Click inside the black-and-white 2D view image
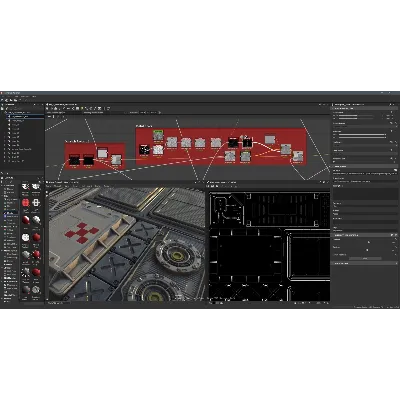 coord(269,246)
